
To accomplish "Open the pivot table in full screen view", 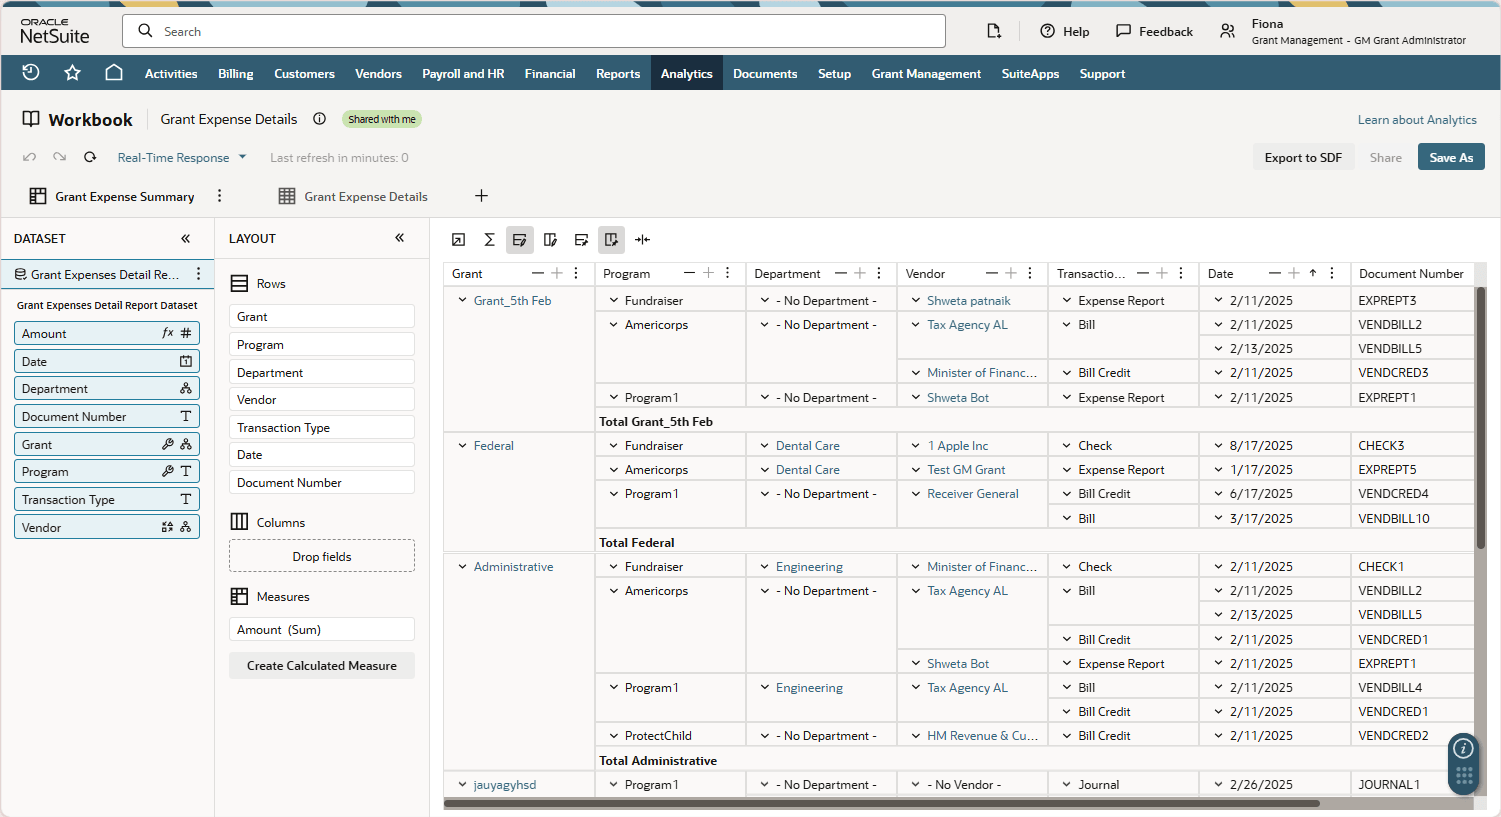I will point(458,239).
